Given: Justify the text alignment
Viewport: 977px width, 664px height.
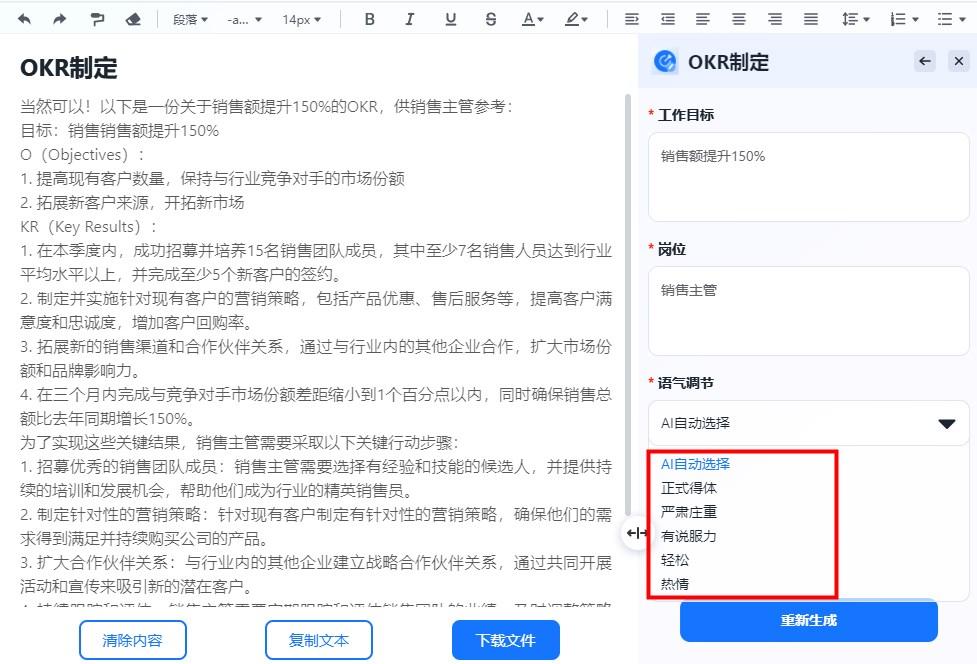Looking at the screenshot, I should pos(810,18).
